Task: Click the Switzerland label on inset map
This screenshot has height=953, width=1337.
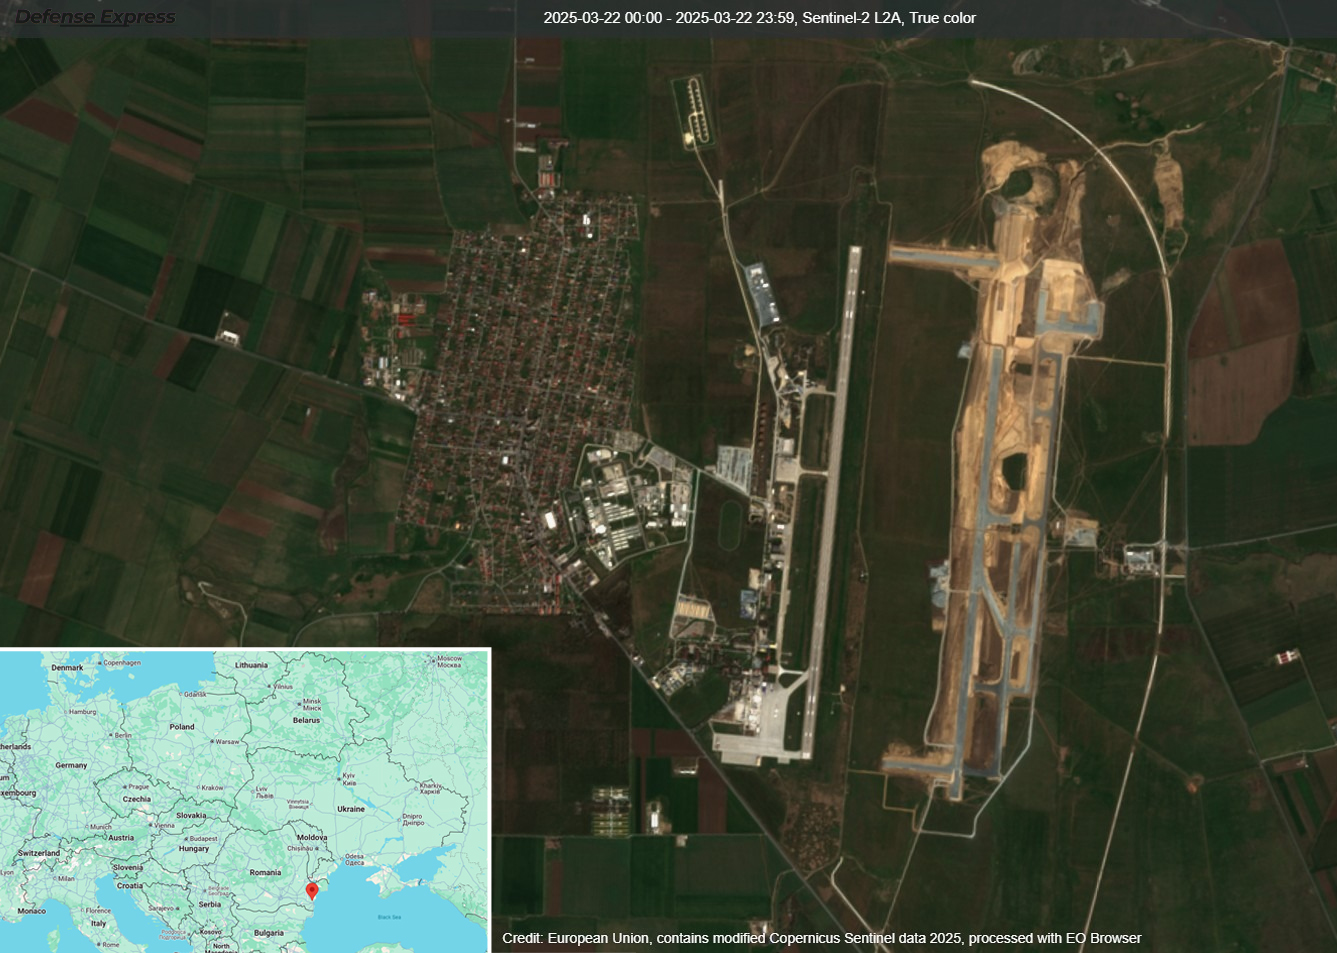Action: (39, 853)
